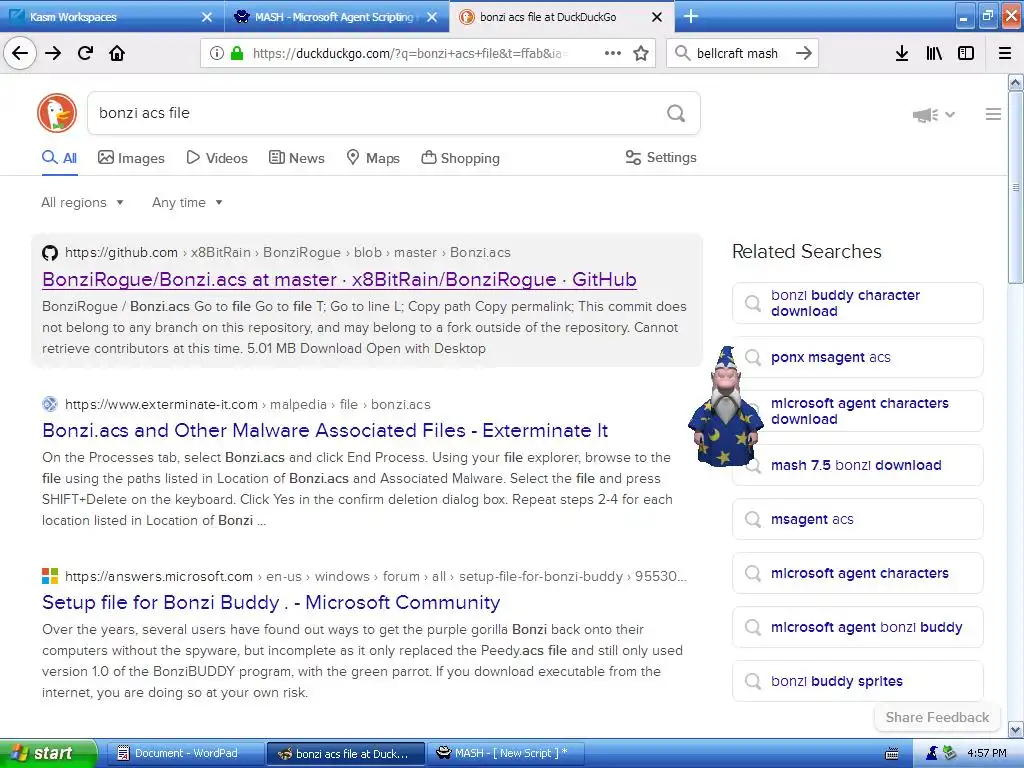
Task: Go forward one page in browser
Action: [53, 53]
